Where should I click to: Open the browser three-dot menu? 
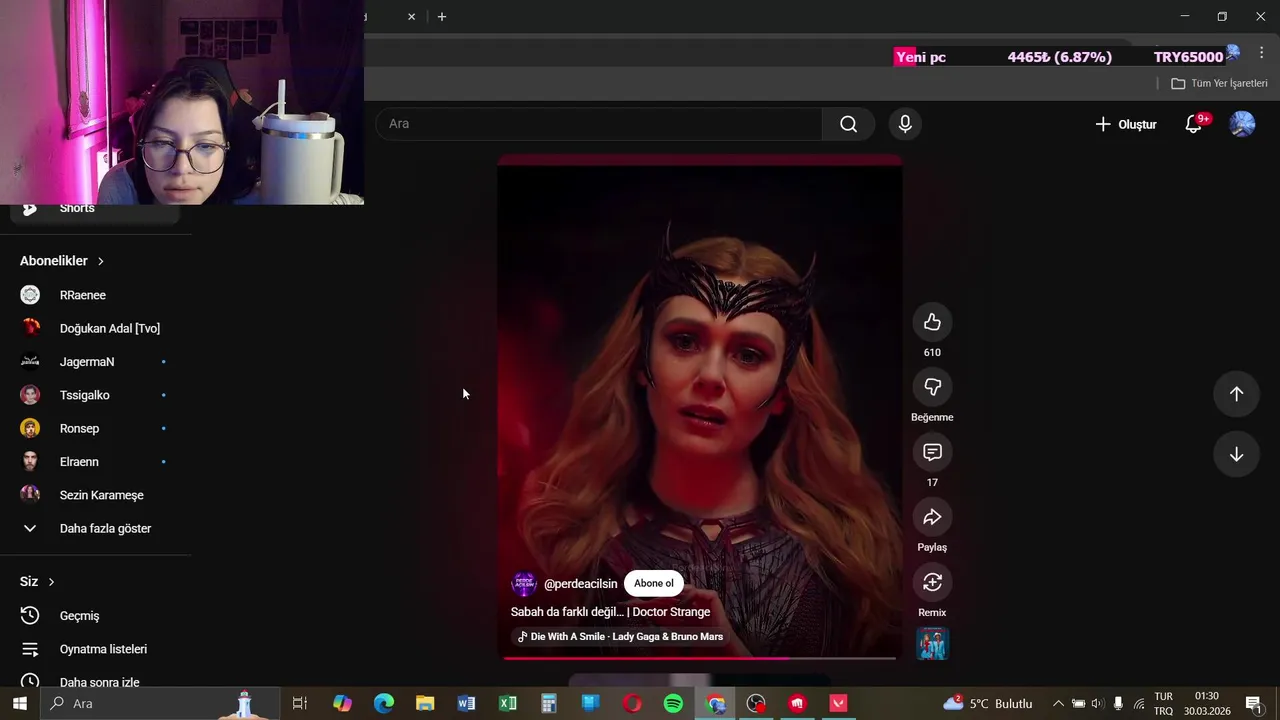tap(1261, 54)
